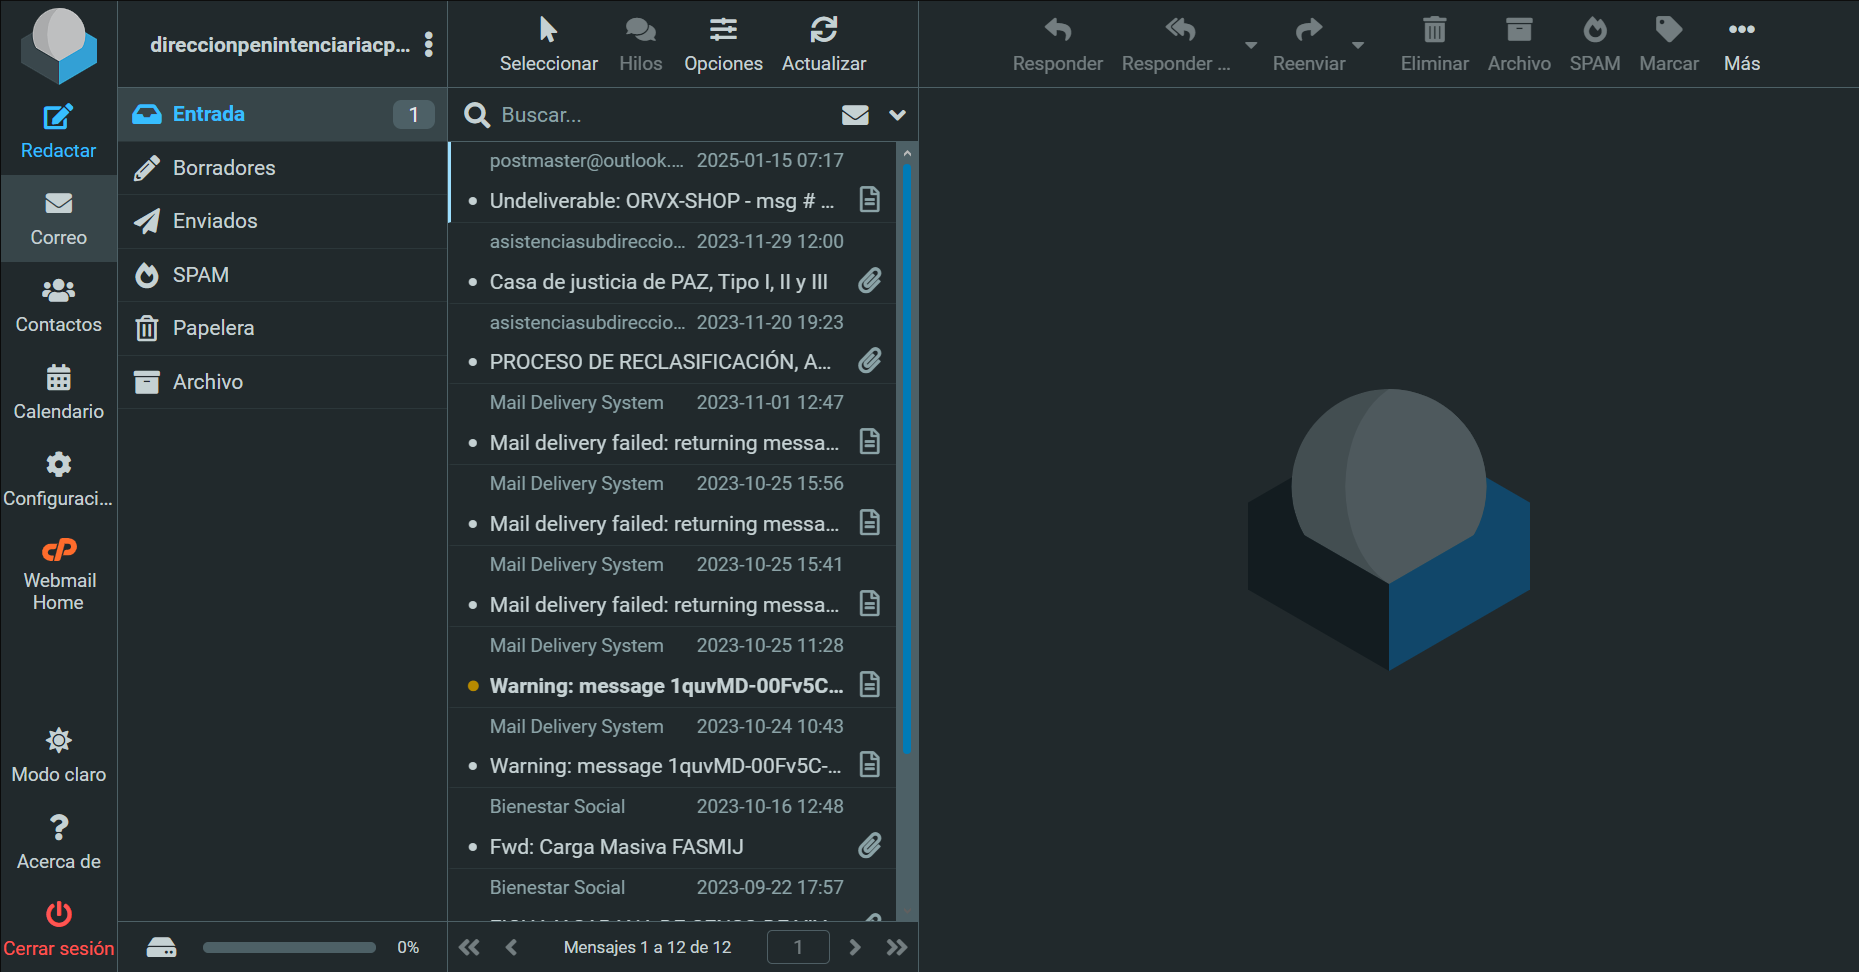Open the account options three-dot menu
The width and height of the screenshot is (1859, 972).
tap(429, 44)
